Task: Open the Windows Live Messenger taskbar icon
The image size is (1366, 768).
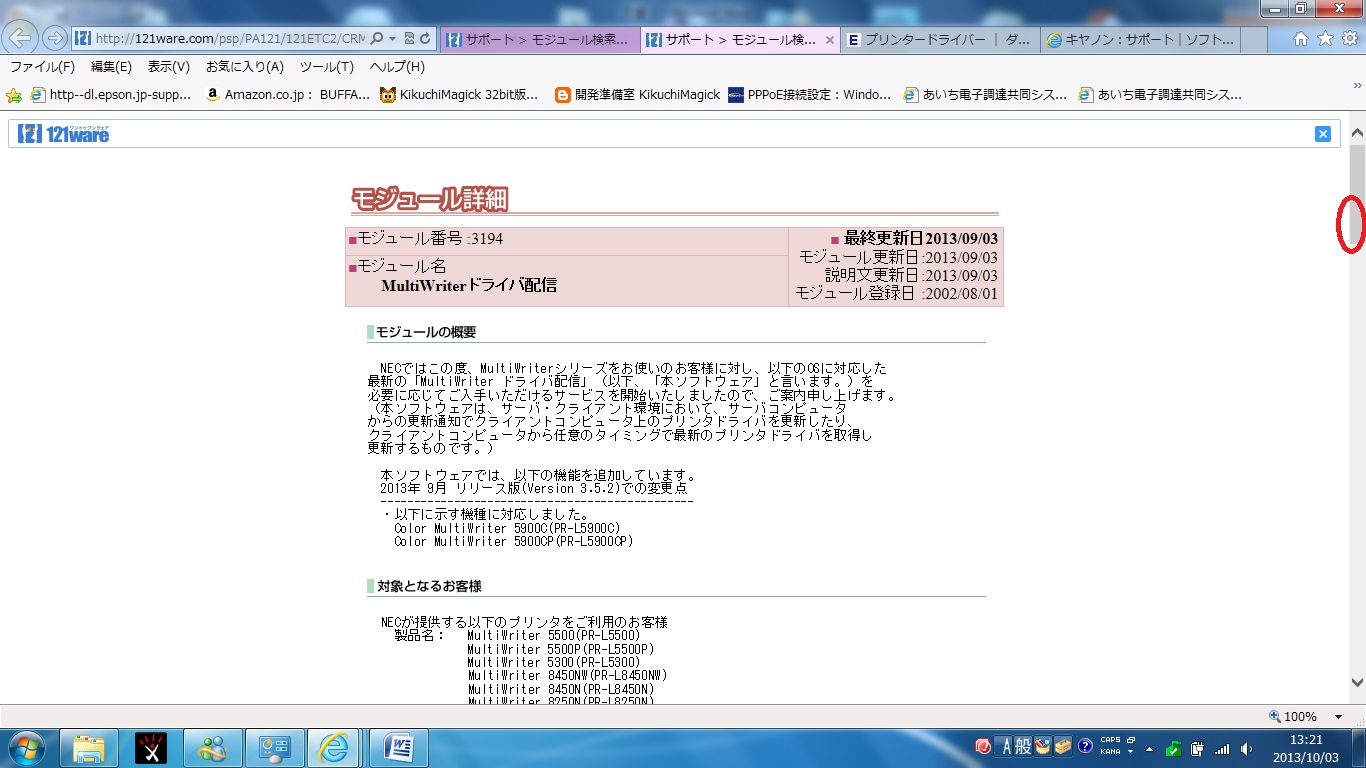Action: click(213, 747)
